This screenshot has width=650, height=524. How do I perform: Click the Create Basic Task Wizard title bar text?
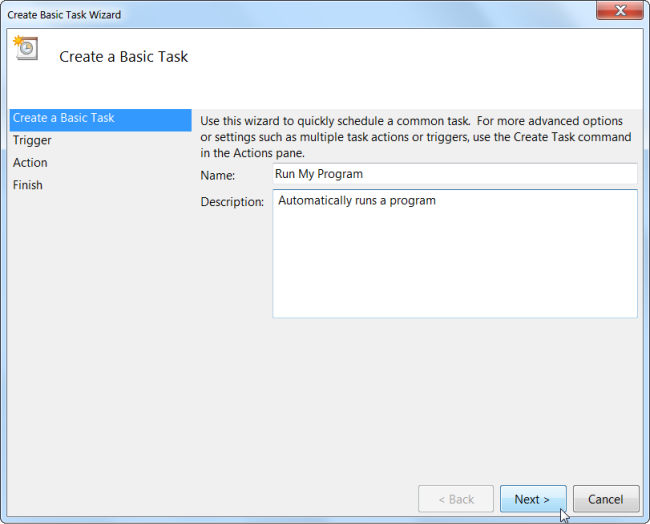(65, 15)
